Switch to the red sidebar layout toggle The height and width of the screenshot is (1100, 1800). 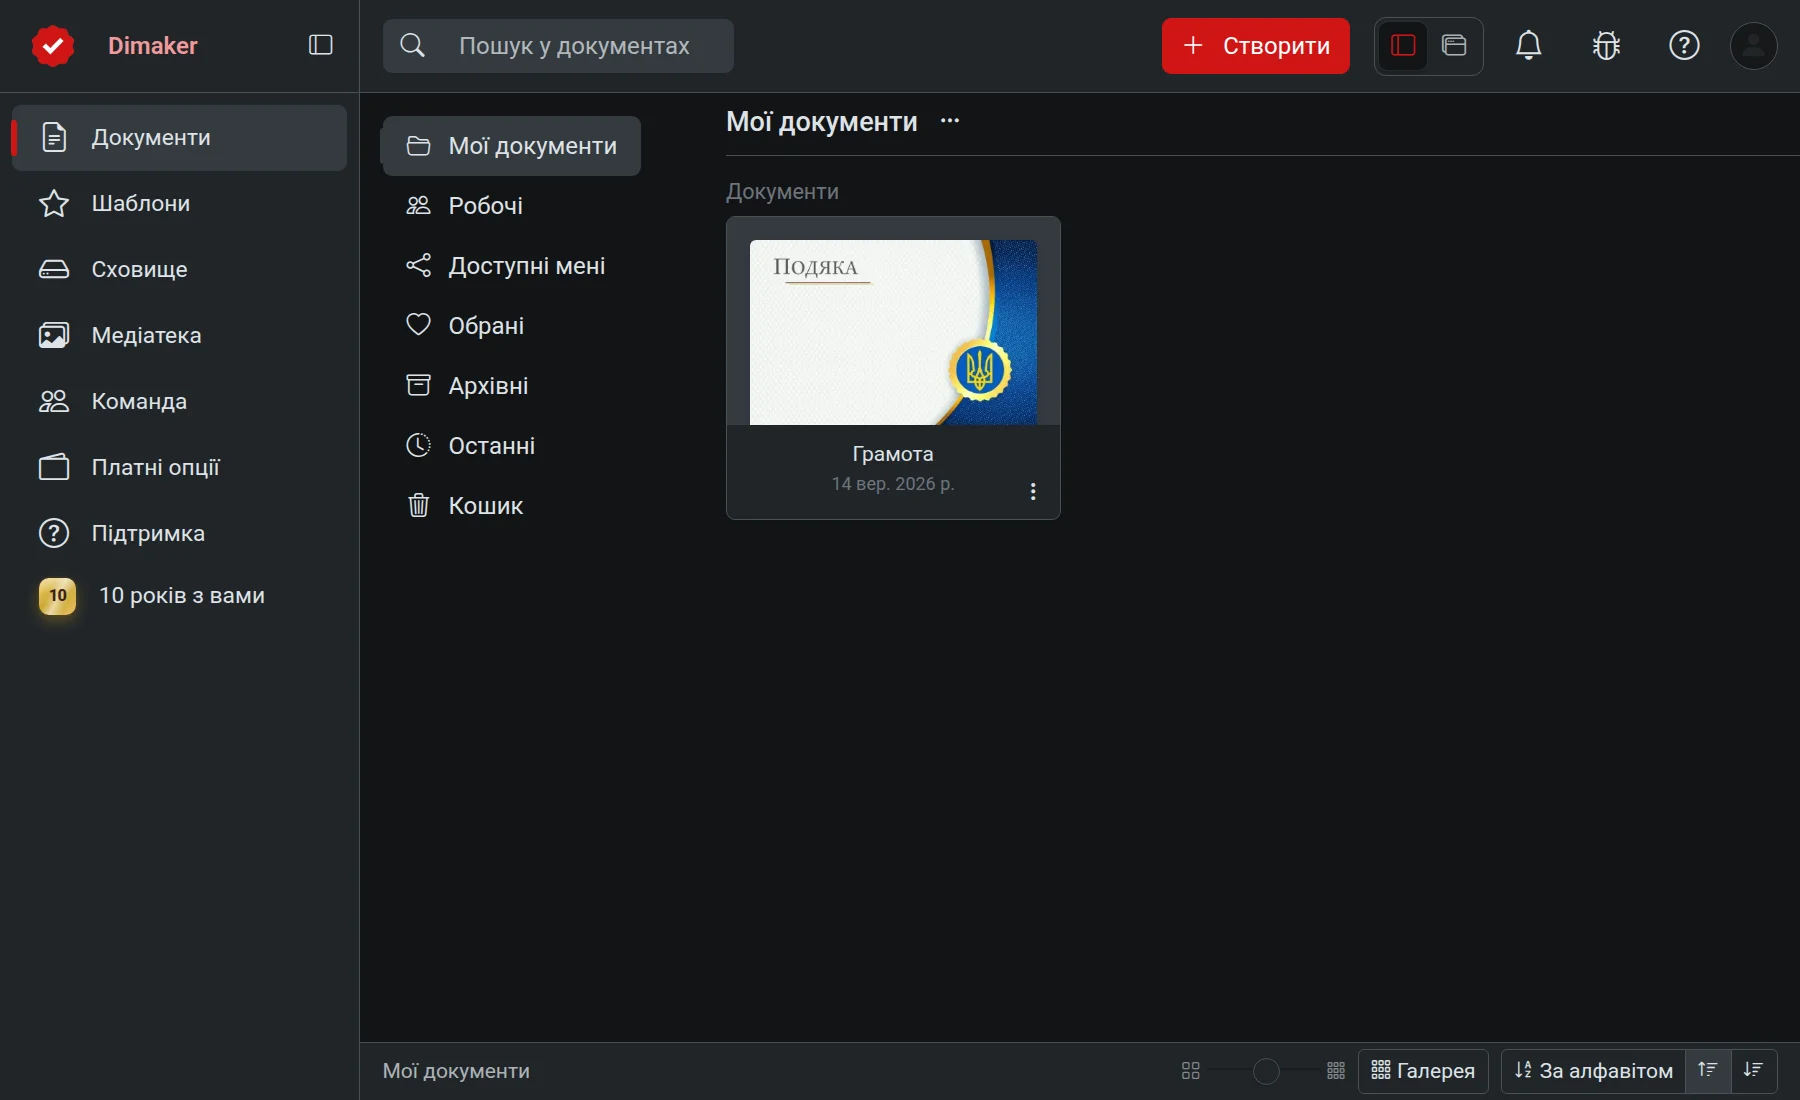tap(1403, 45)
